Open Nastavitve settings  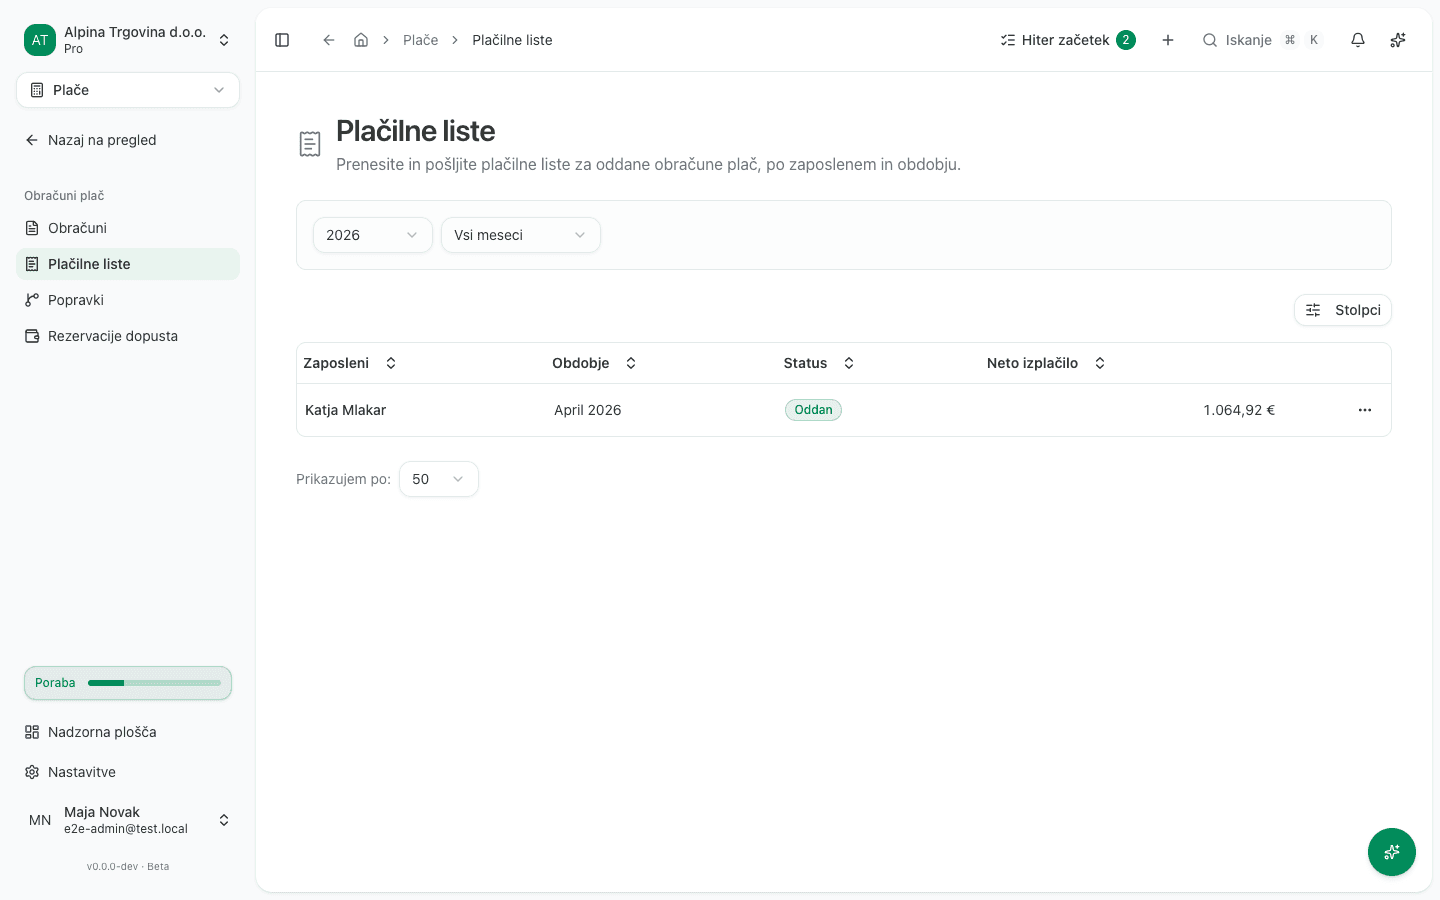coord(128,772)
